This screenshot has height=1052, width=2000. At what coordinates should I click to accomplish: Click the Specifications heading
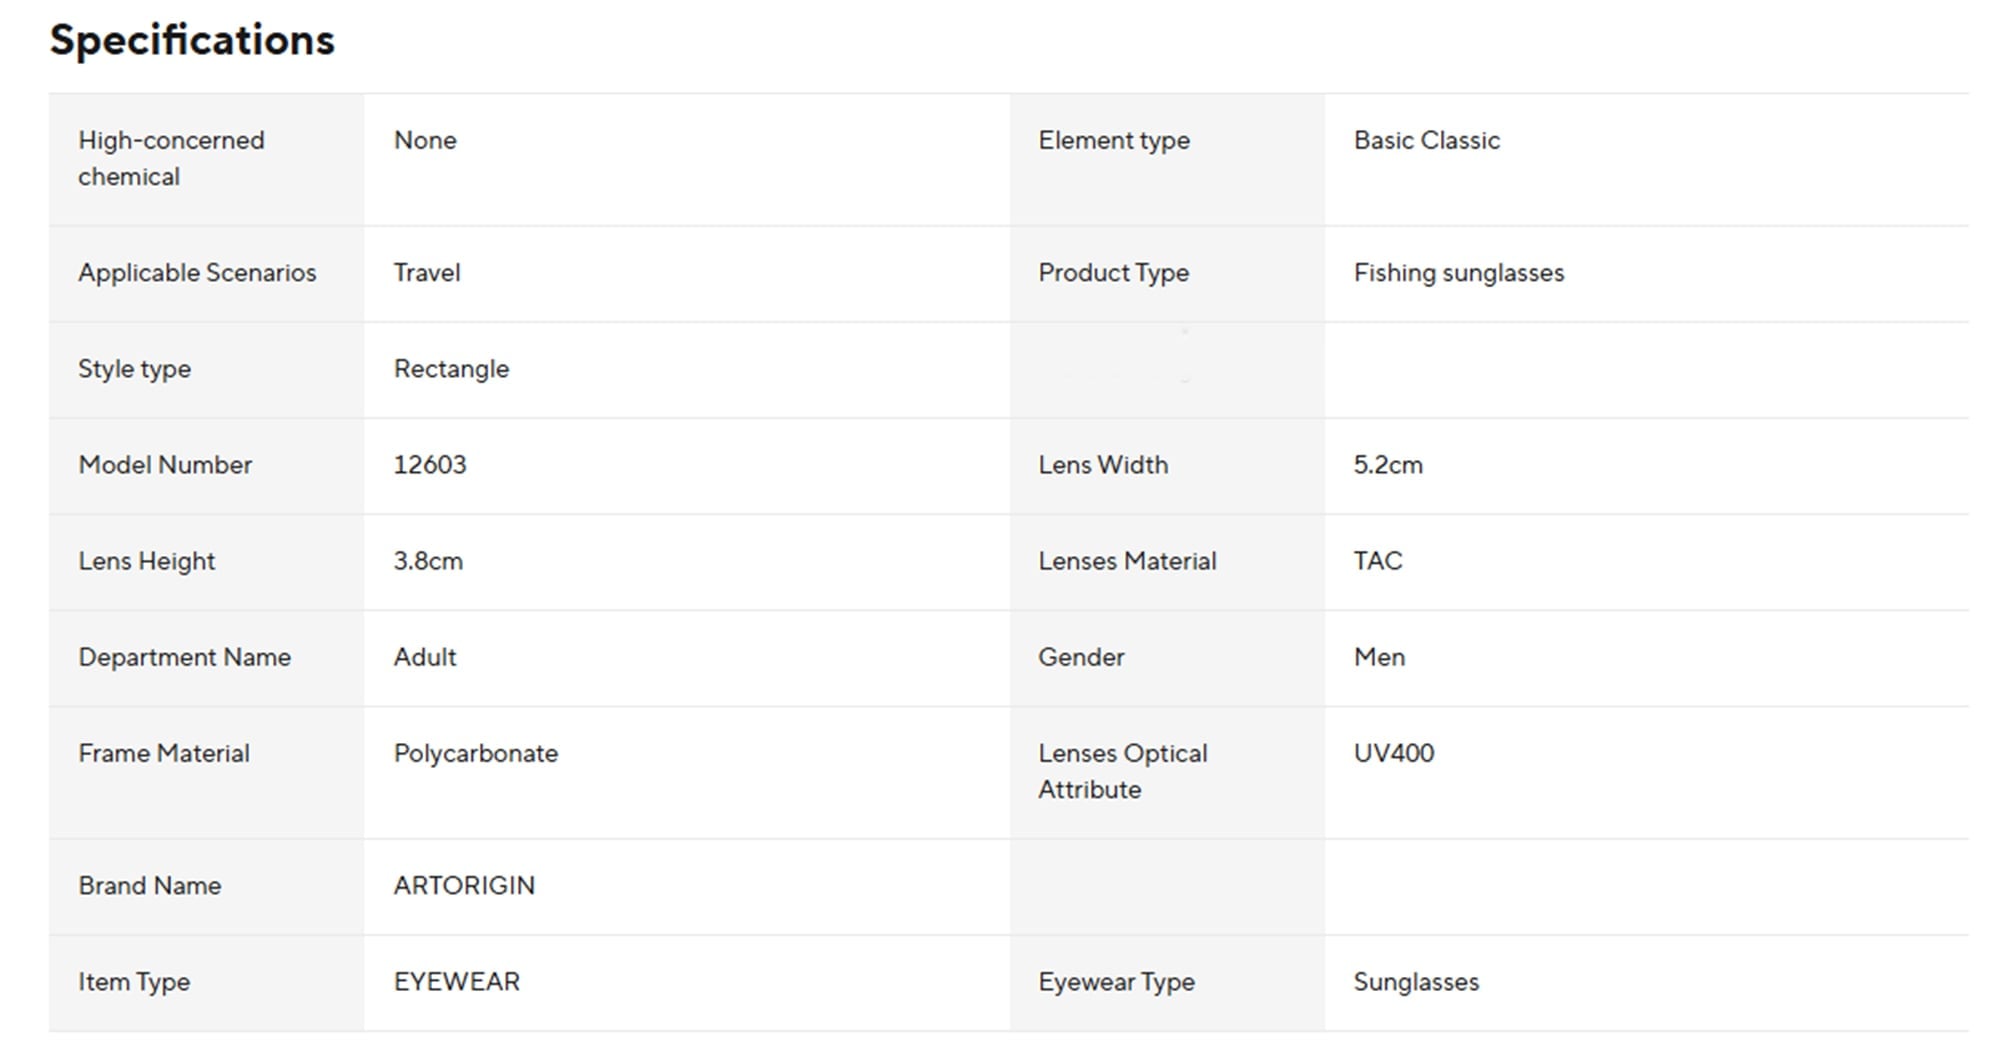[x=192, y=41]
